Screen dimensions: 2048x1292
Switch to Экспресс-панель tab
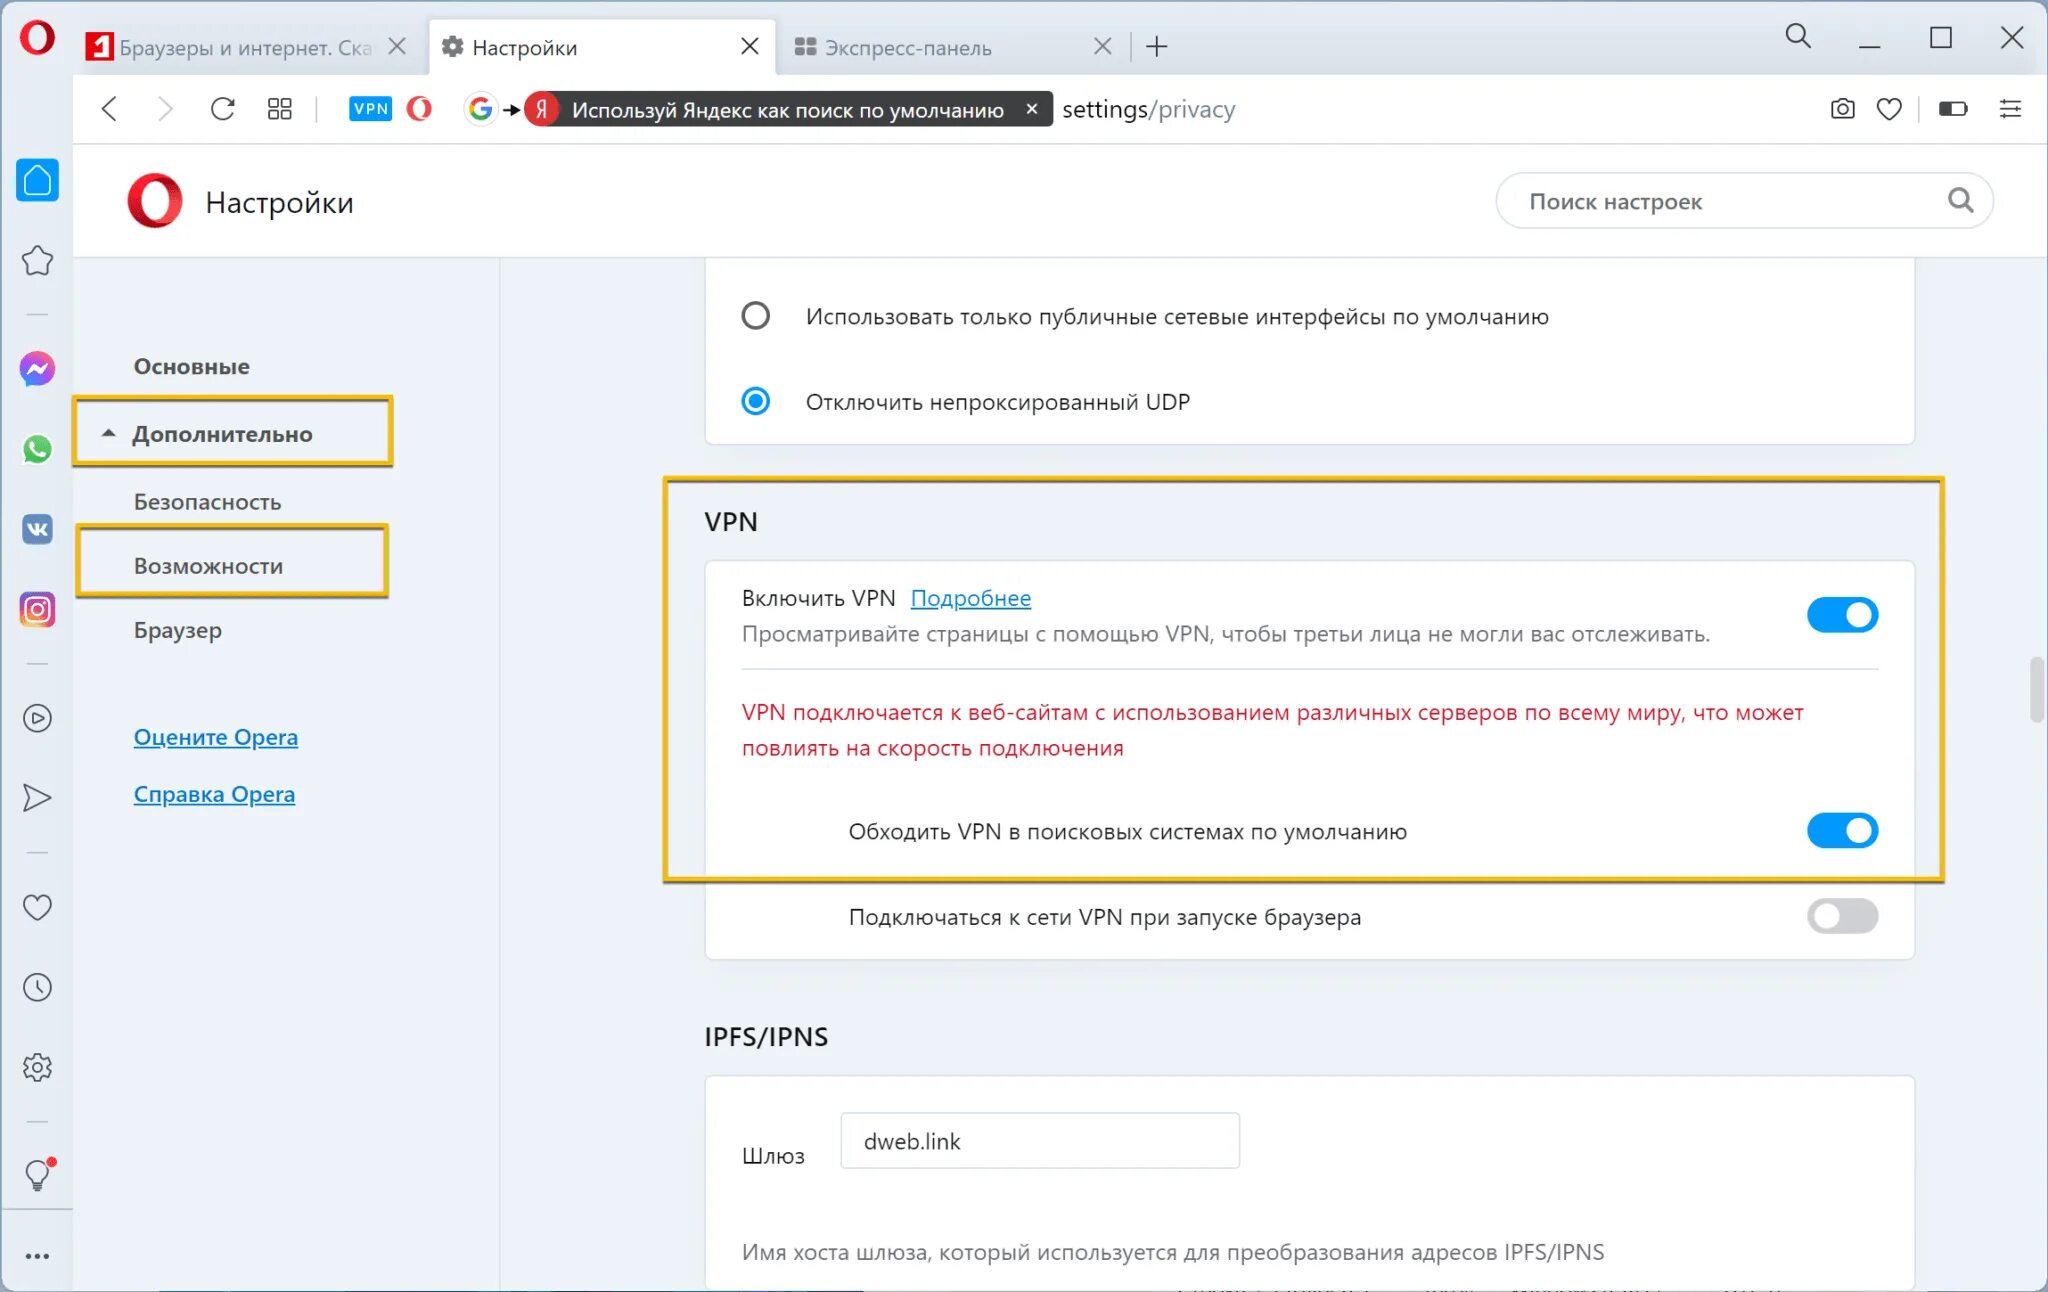click(907, 47)
